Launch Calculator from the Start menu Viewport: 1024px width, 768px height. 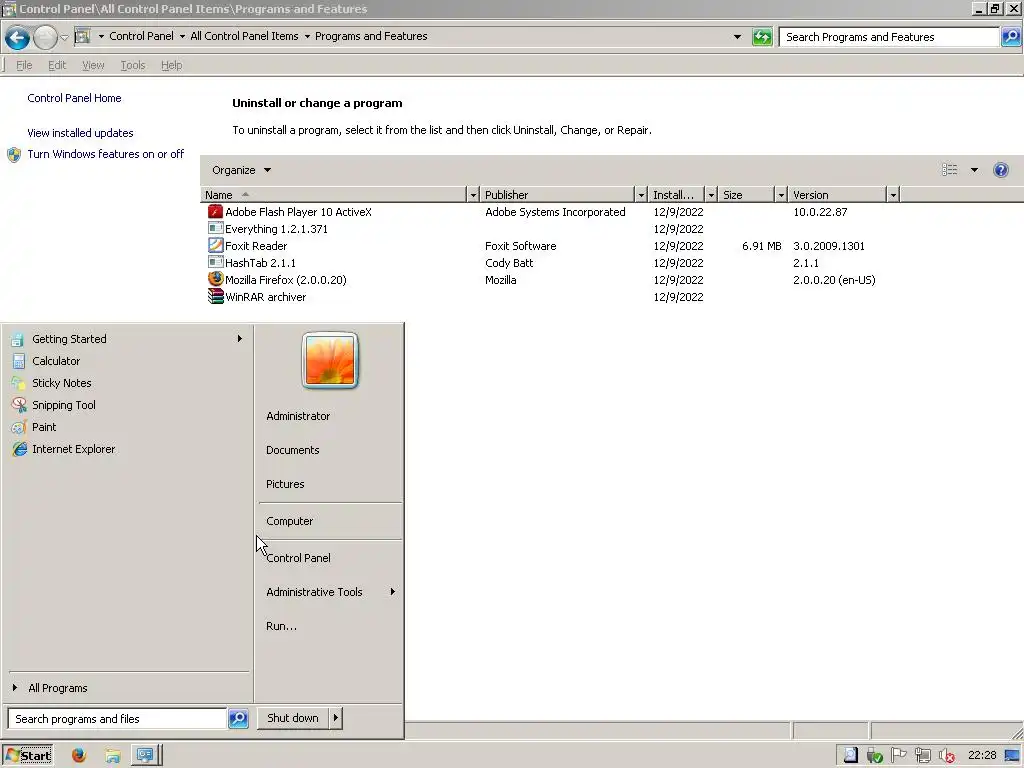point(127,361)
